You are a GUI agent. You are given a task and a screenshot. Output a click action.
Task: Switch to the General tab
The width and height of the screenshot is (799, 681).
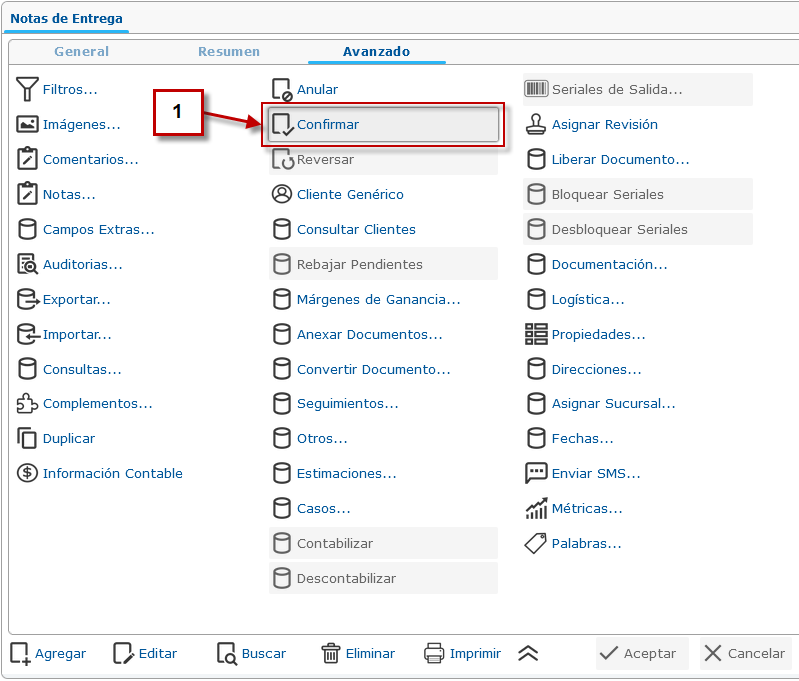point(82,52)
